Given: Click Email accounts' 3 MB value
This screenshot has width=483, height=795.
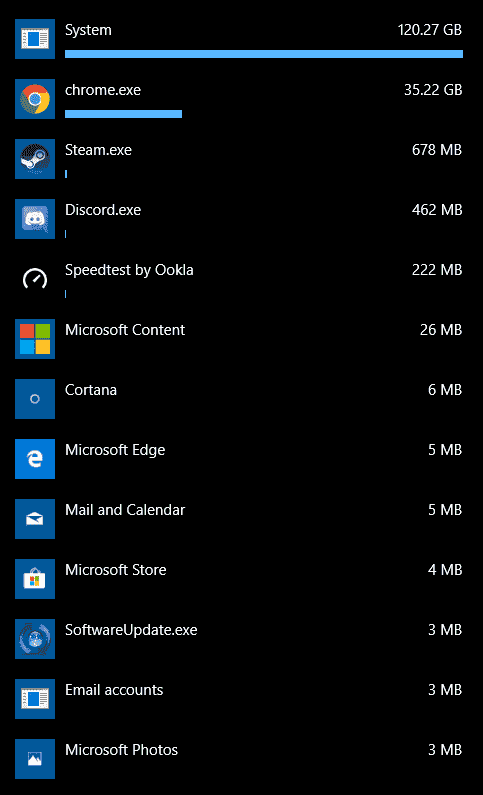Looking at the screenshot, I should [445, 690].
